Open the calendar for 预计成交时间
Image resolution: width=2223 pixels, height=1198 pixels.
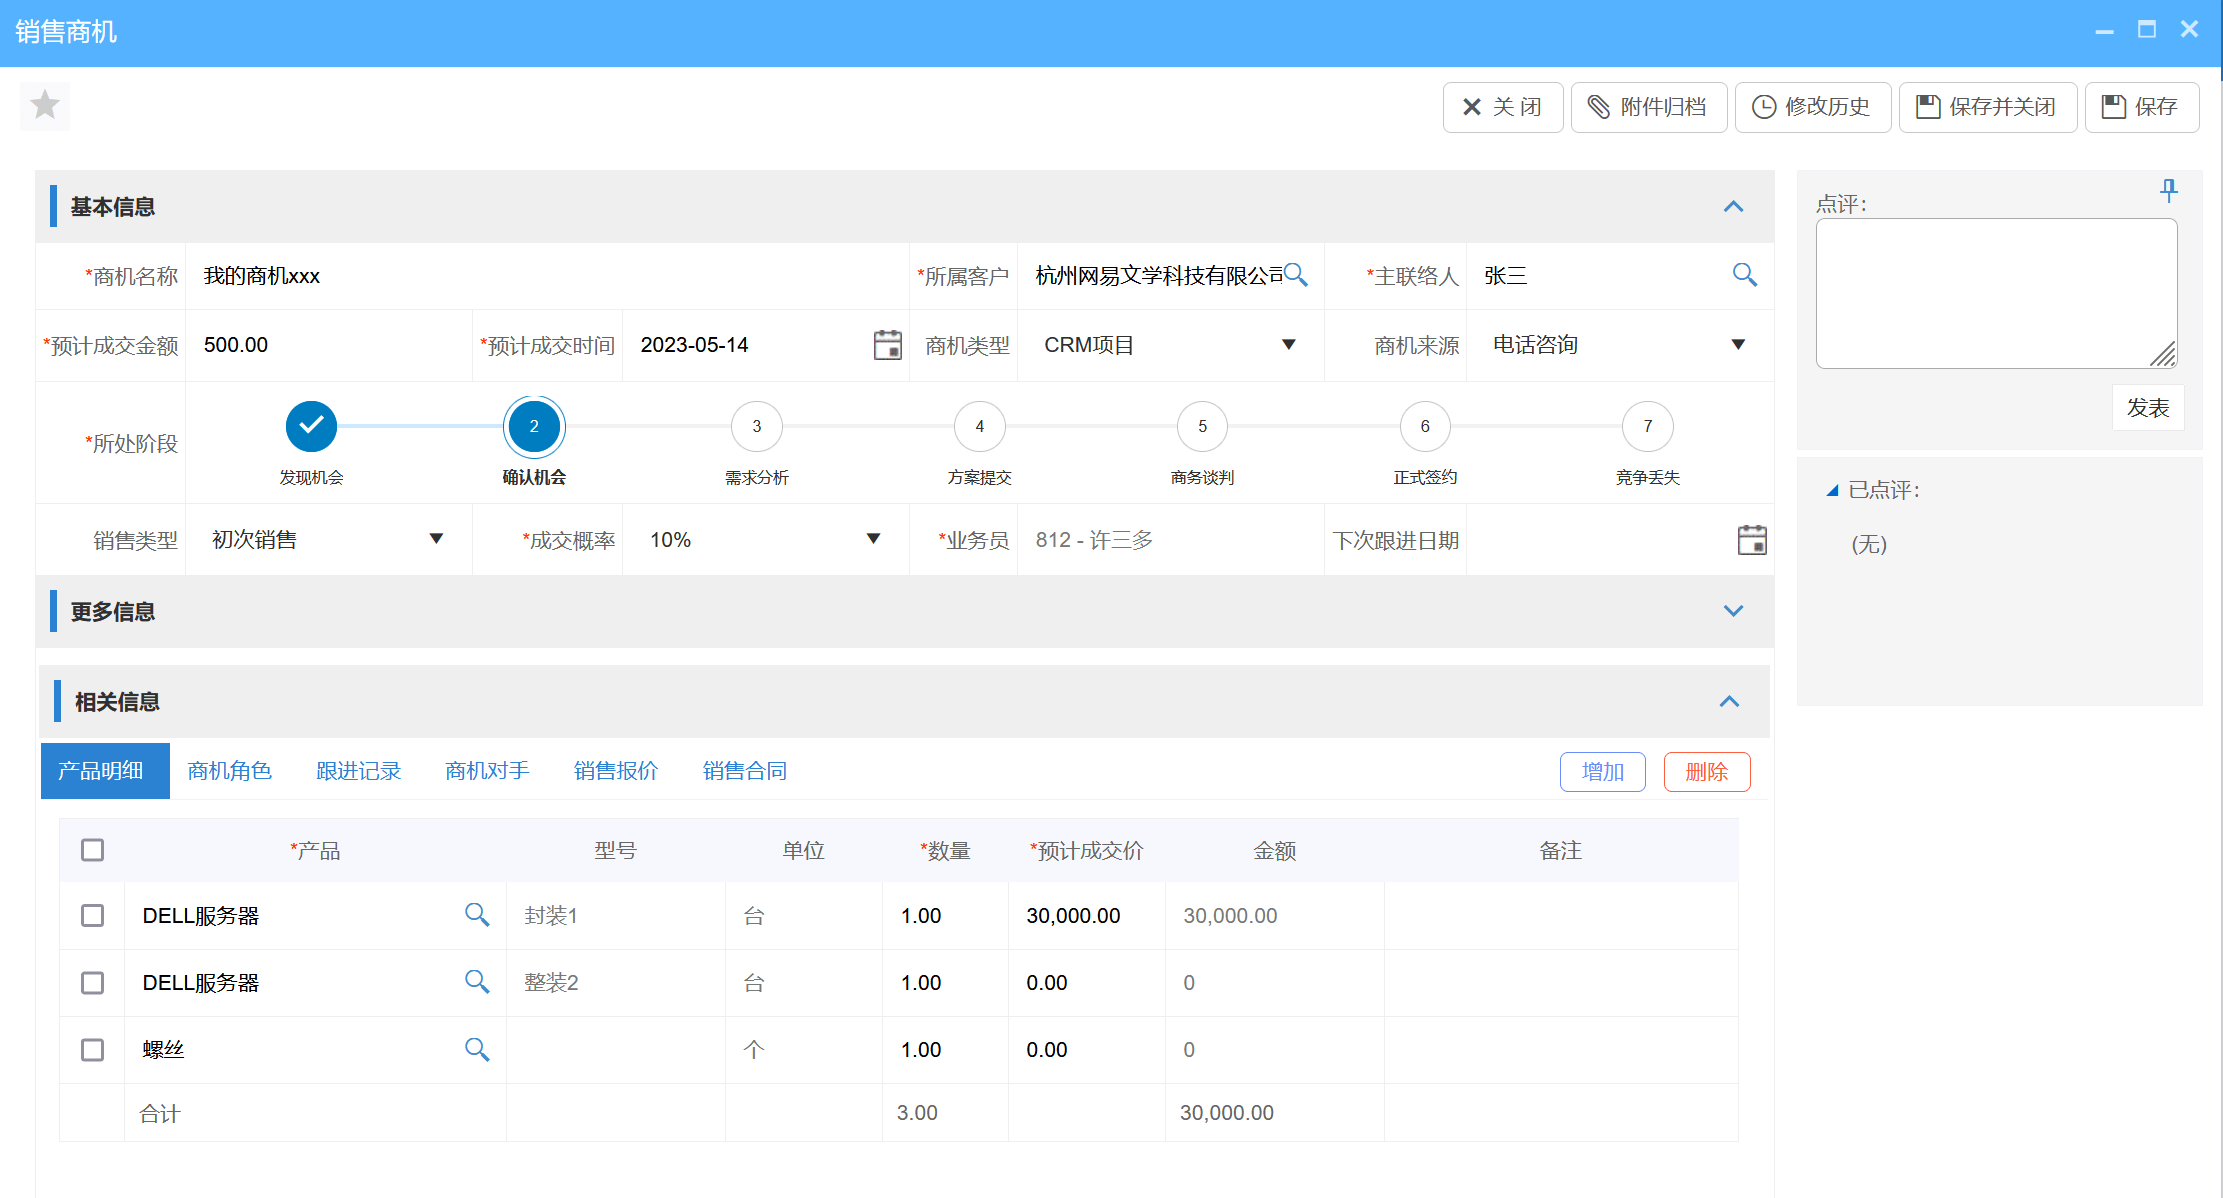(x=886, y=344)
